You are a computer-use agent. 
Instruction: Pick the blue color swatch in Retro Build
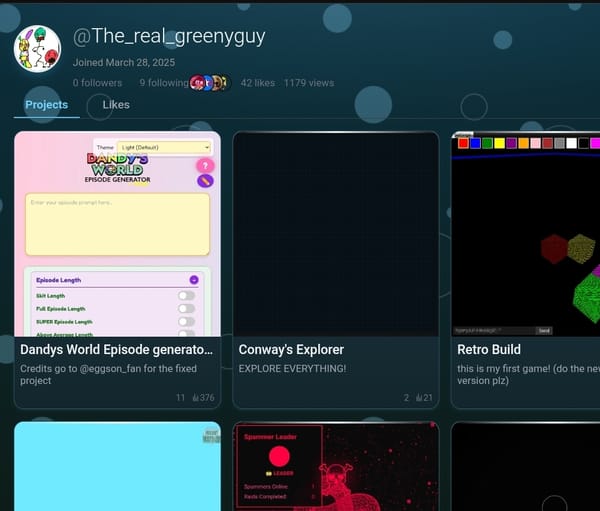point(475,143)
